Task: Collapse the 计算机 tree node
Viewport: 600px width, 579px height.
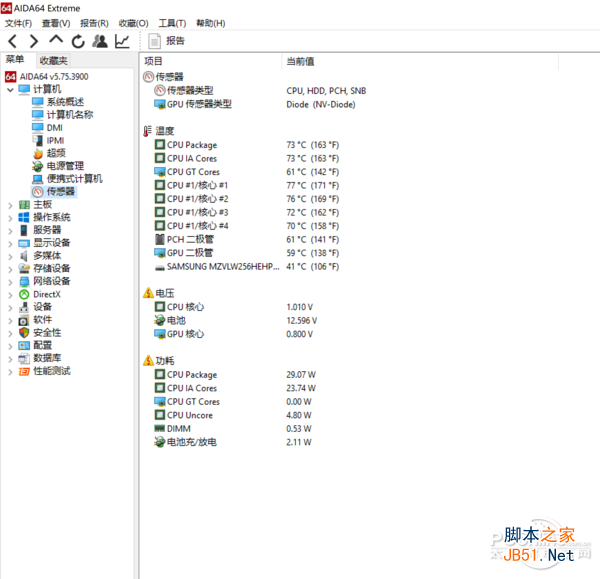Action: click(x=10, y=90)
